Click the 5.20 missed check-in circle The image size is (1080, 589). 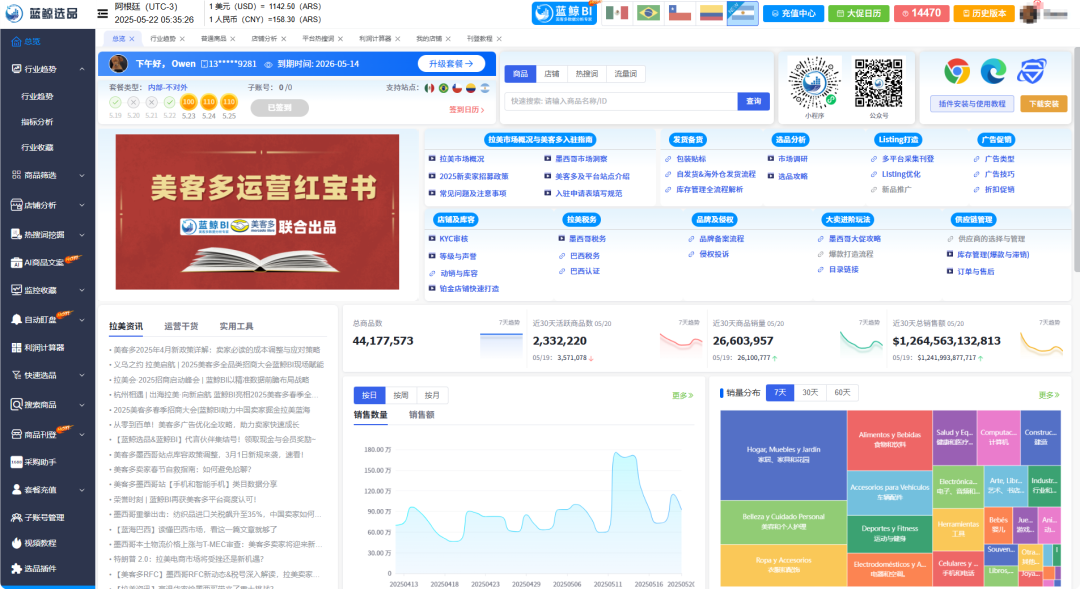point(134,102)
